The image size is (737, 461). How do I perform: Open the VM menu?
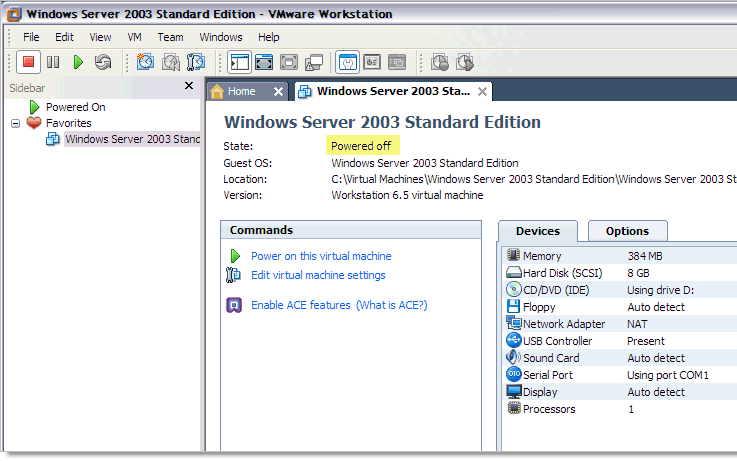point(134,37)
